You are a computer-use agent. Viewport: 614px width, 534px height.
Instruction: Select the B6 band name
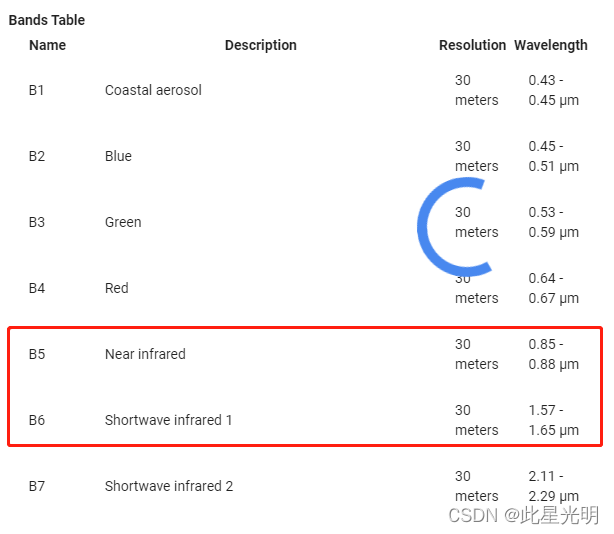click(x=37, y=420)
